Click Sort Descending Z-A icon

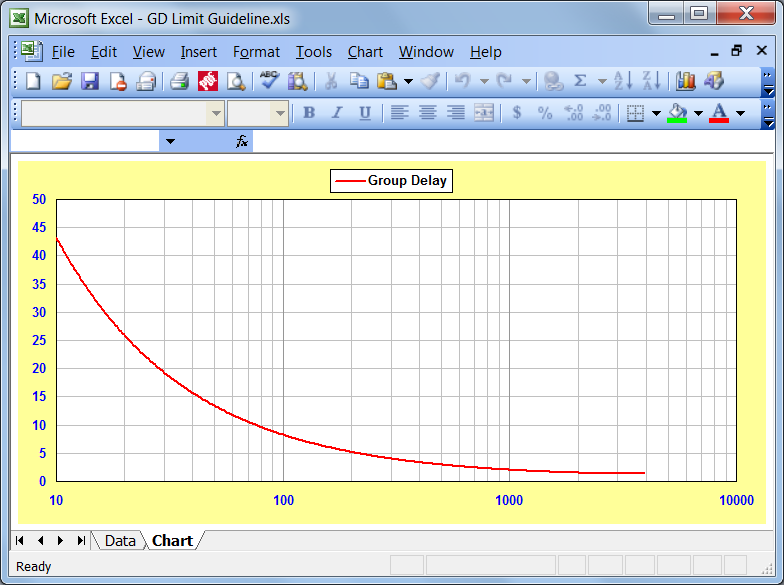(x=652, y=81)
